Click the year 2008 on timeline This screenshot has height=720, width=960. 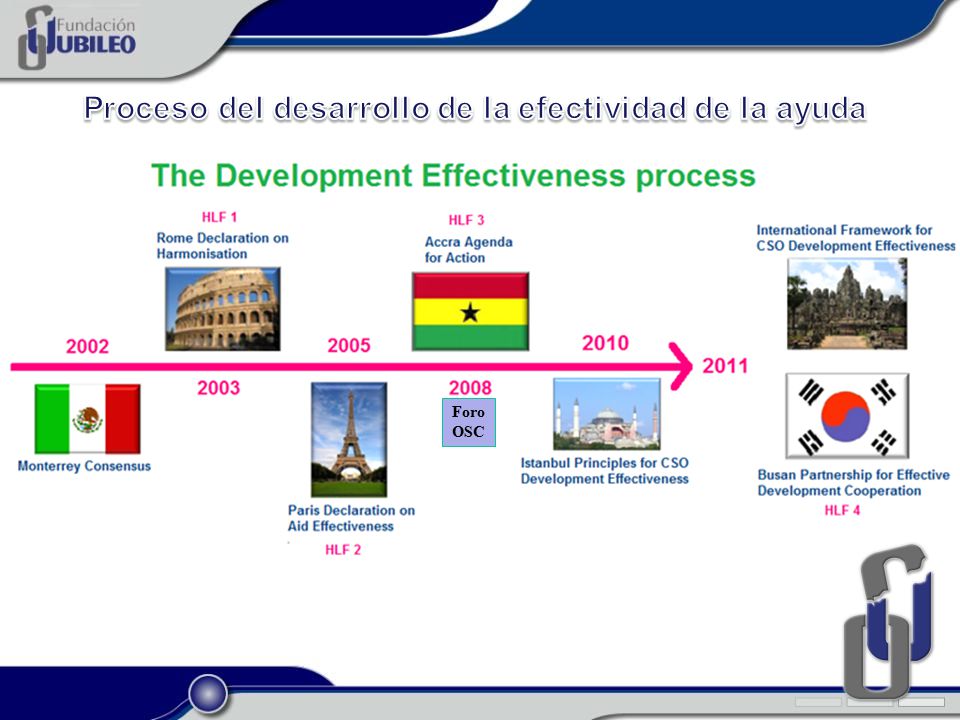[470, 388]
